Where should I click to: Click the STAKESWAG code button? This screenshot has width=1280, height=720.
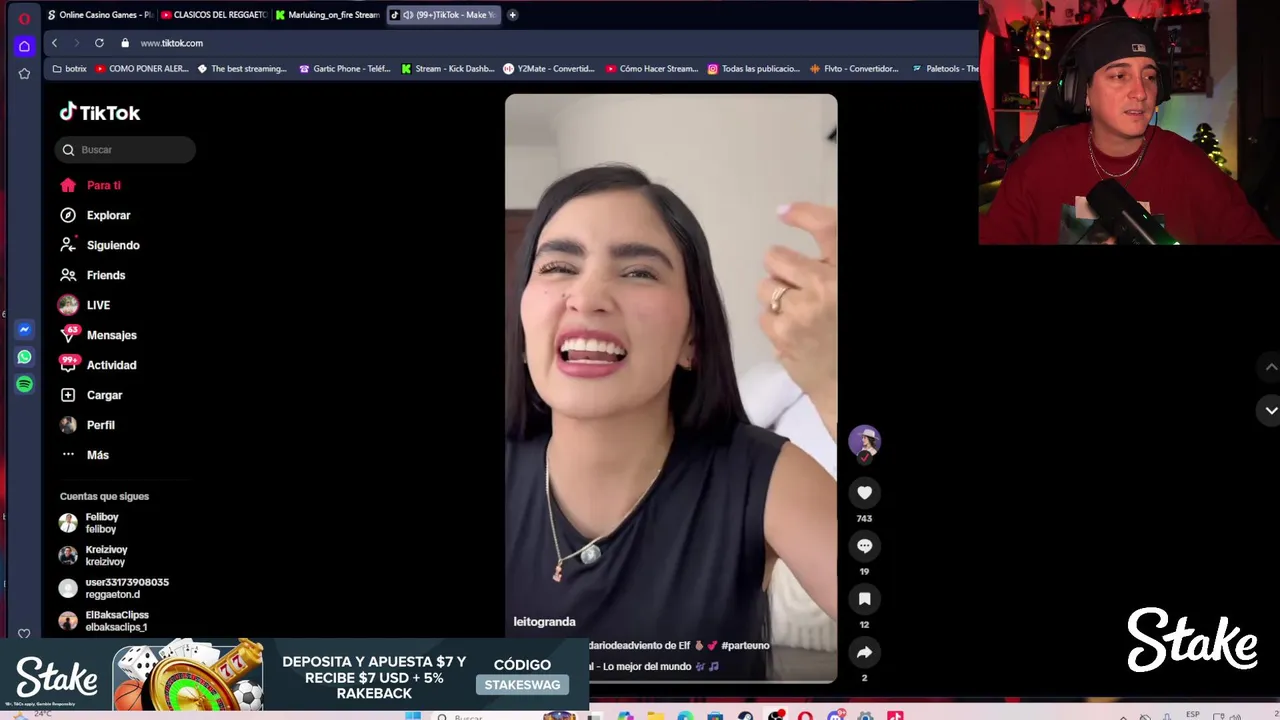[522, 685]
